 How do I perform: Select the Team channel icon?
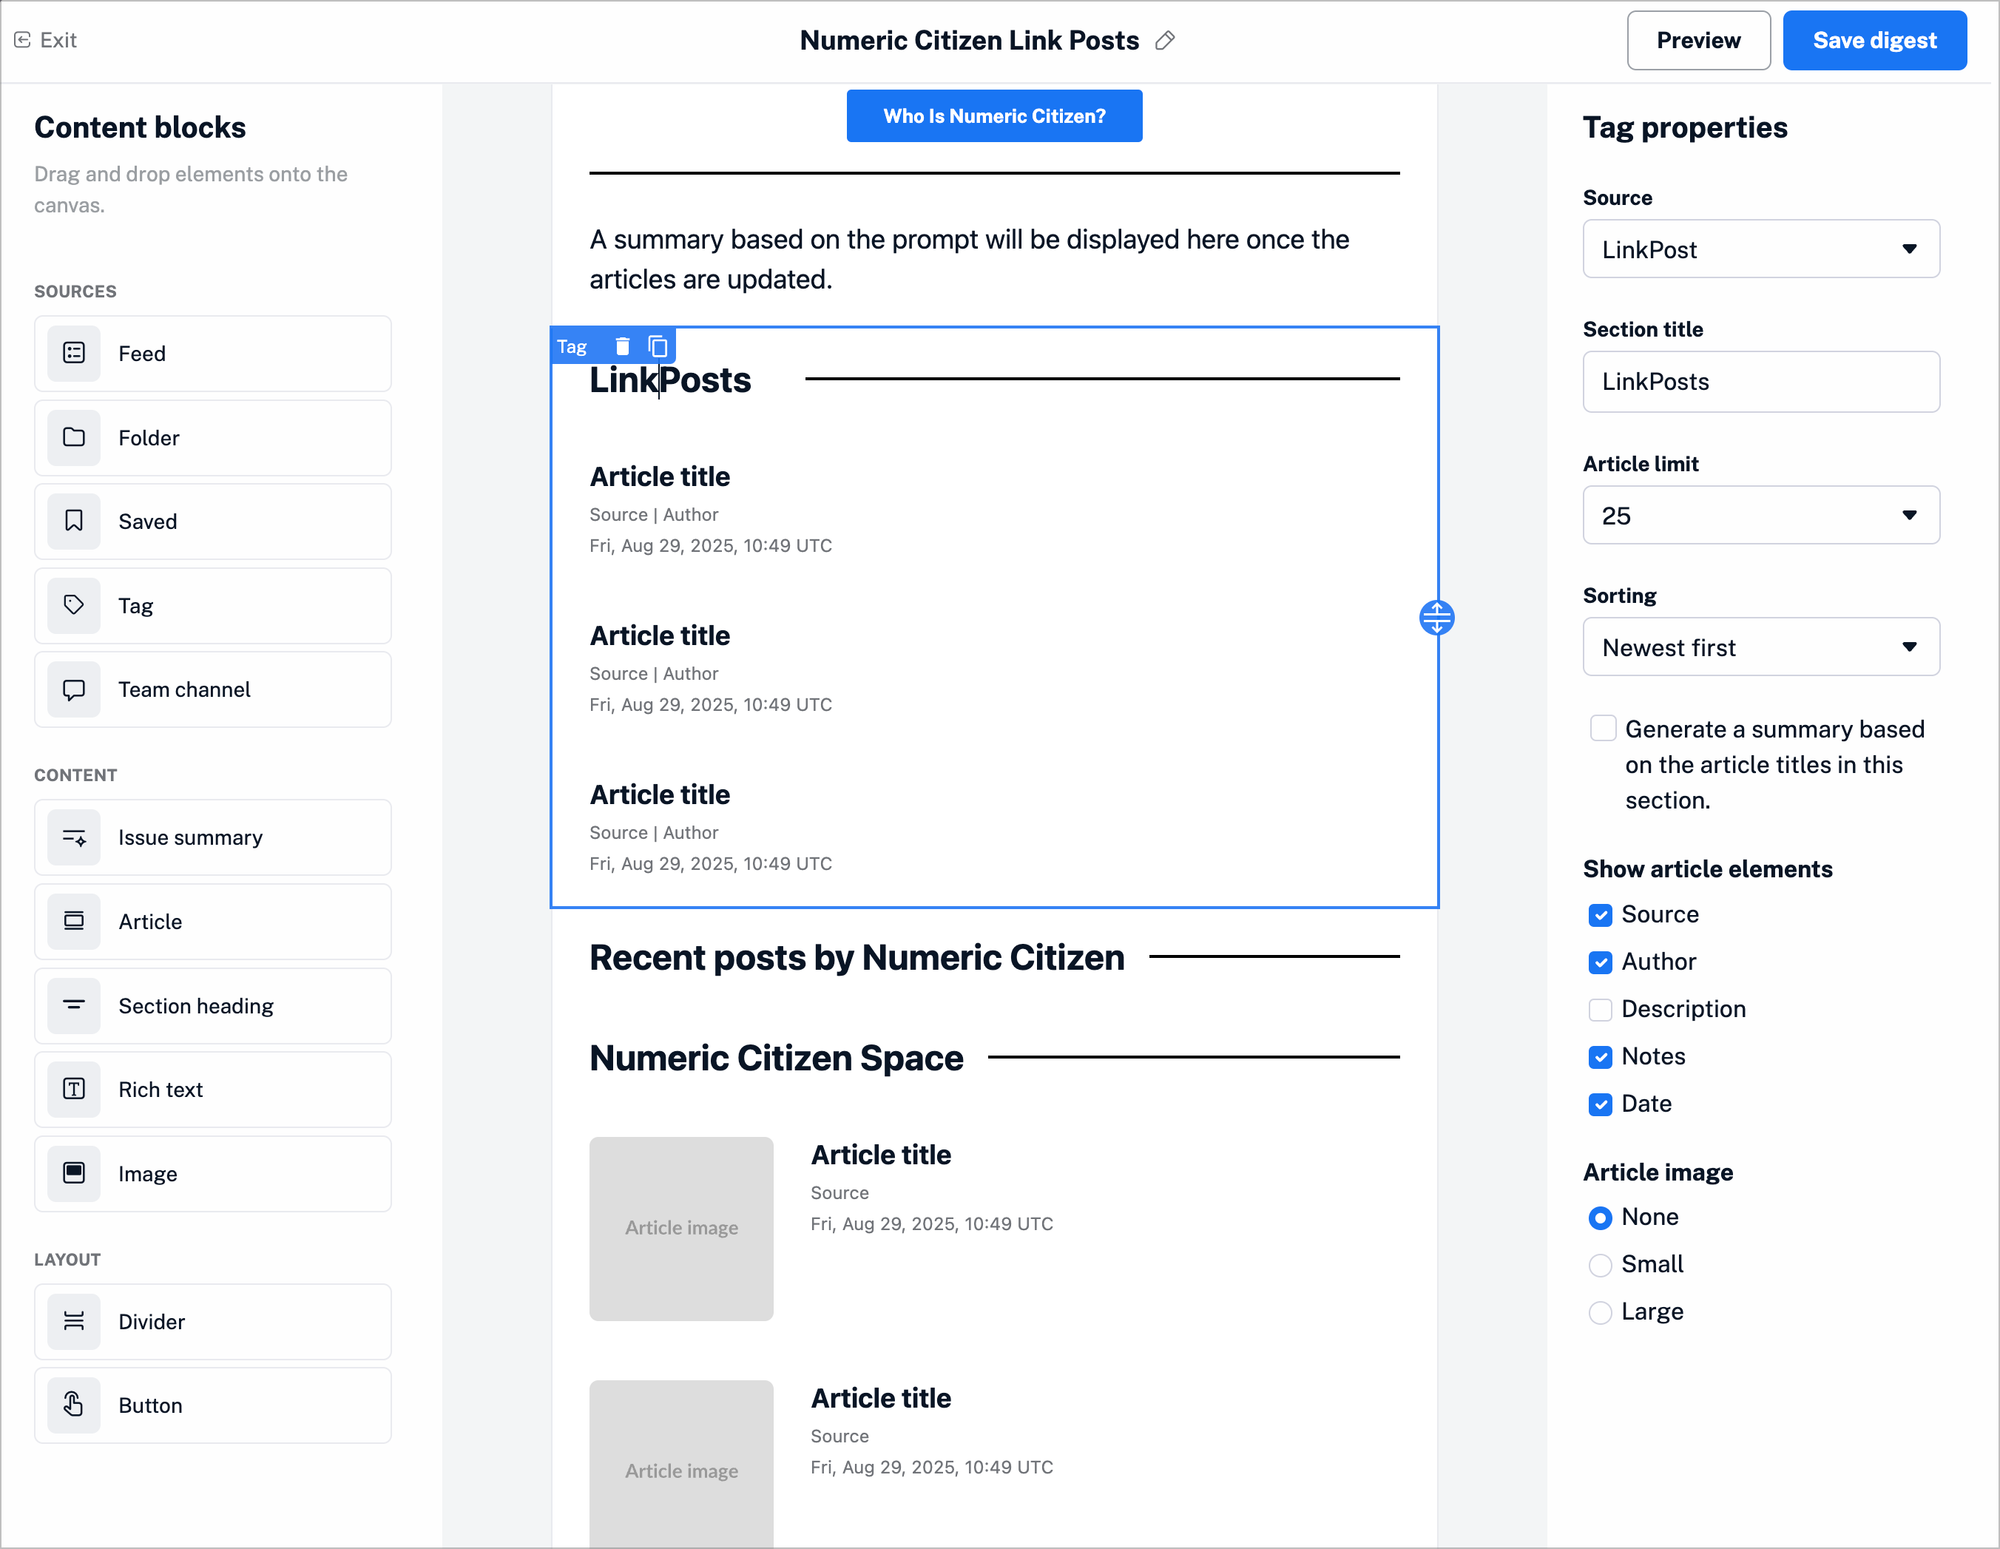[x=74, y=689]
